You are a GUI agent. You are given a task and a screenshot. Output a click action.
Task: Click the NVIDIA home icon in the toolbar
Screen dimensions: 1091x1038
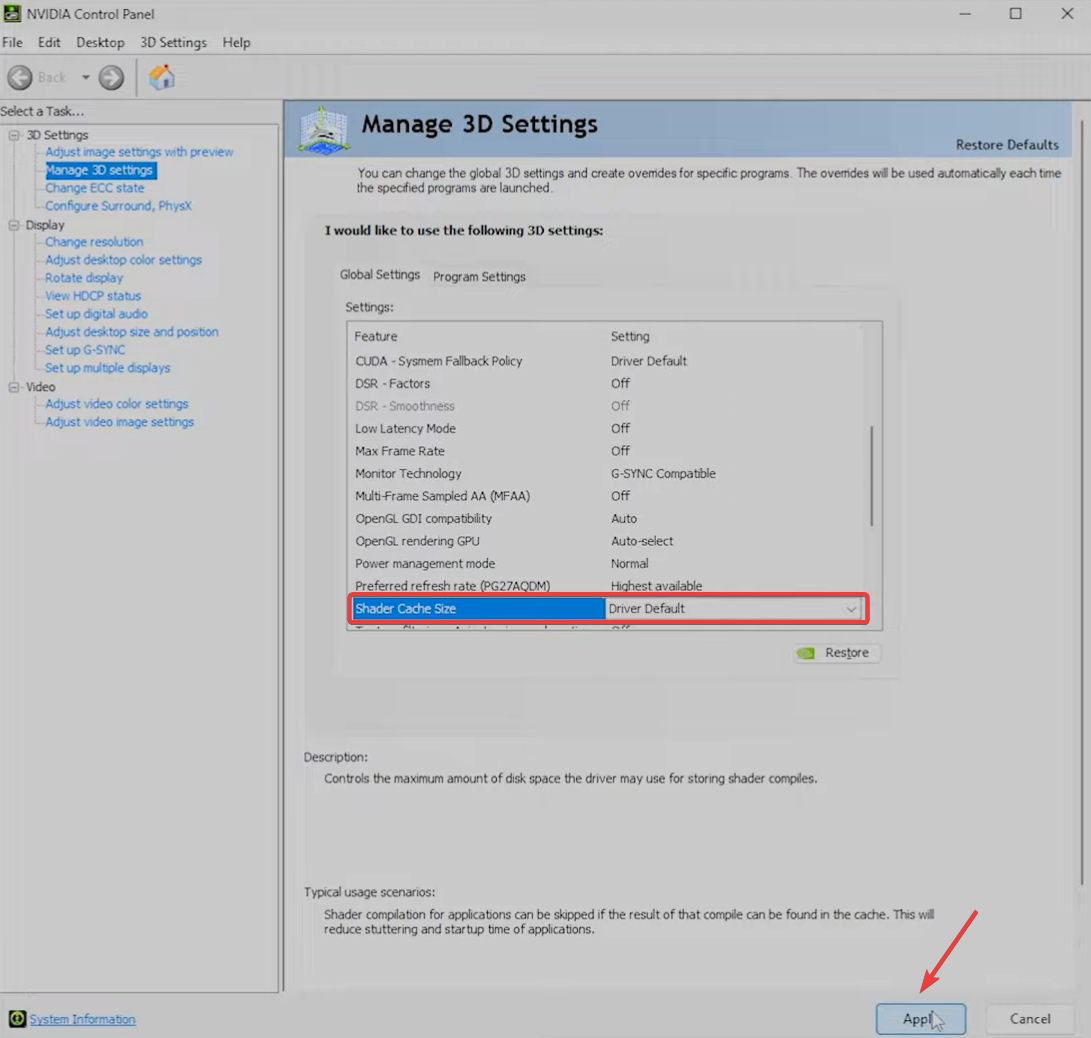pos(160,77)
